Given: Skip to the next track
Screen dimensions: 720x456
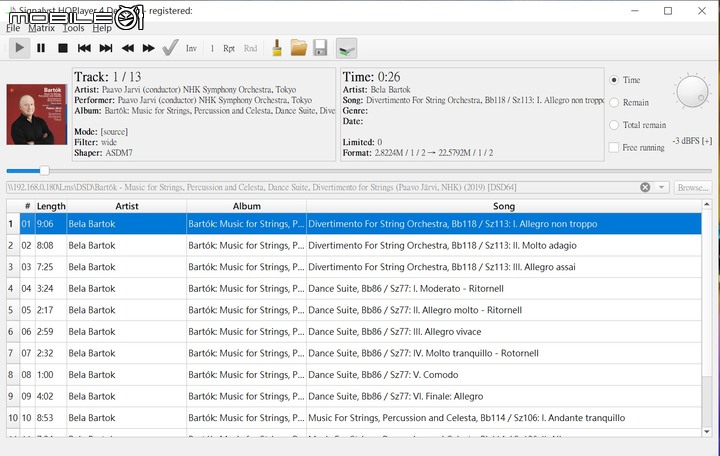Looking at the screenshot, I should coord(106,48).
